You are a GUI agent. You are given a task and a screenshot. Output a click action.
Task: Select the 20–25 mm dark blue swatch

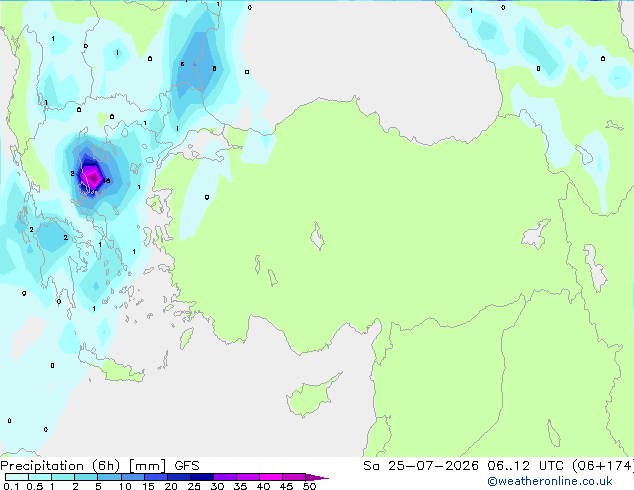click(178, 477)
